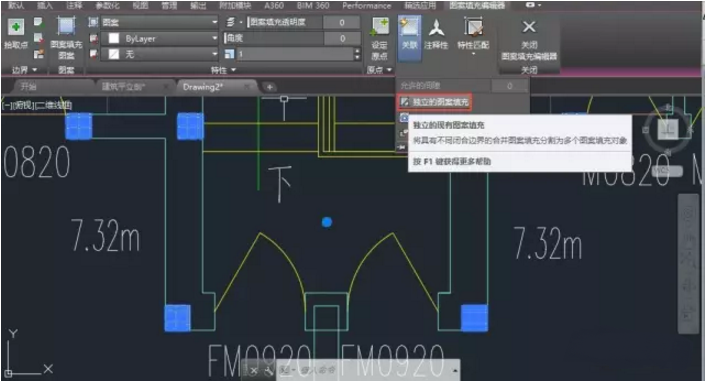Click the Set Origin (设定原点) button
Image resolution: width=705 pixels, height=381 pixels.
pos(379,39)
